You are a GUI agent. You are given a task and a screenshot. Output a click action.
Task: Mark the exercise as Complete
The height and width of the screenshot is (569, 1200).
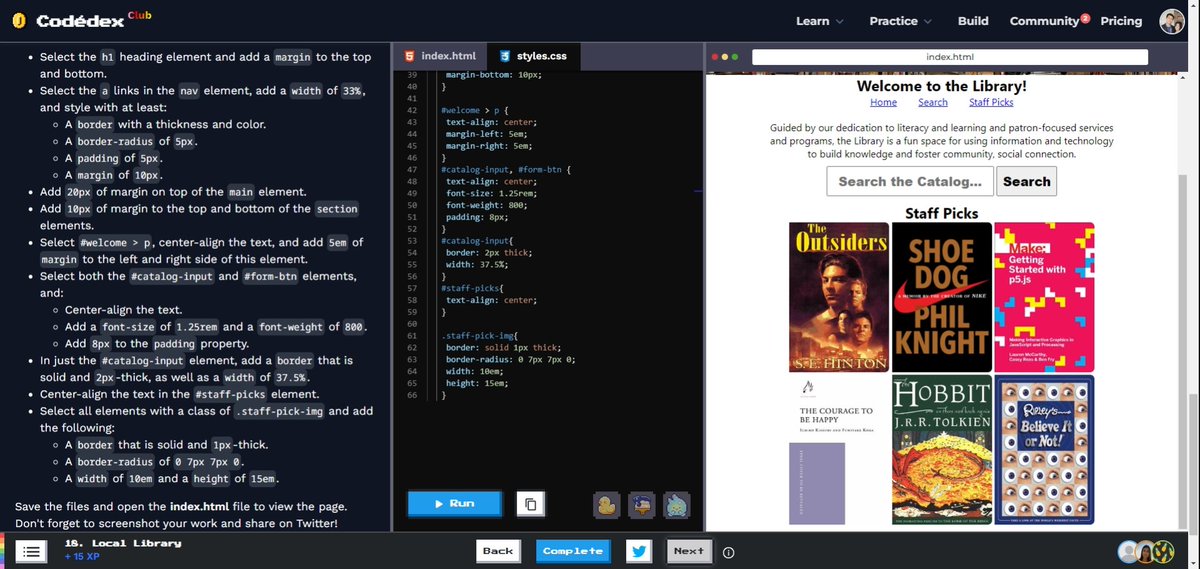point(573,550)
